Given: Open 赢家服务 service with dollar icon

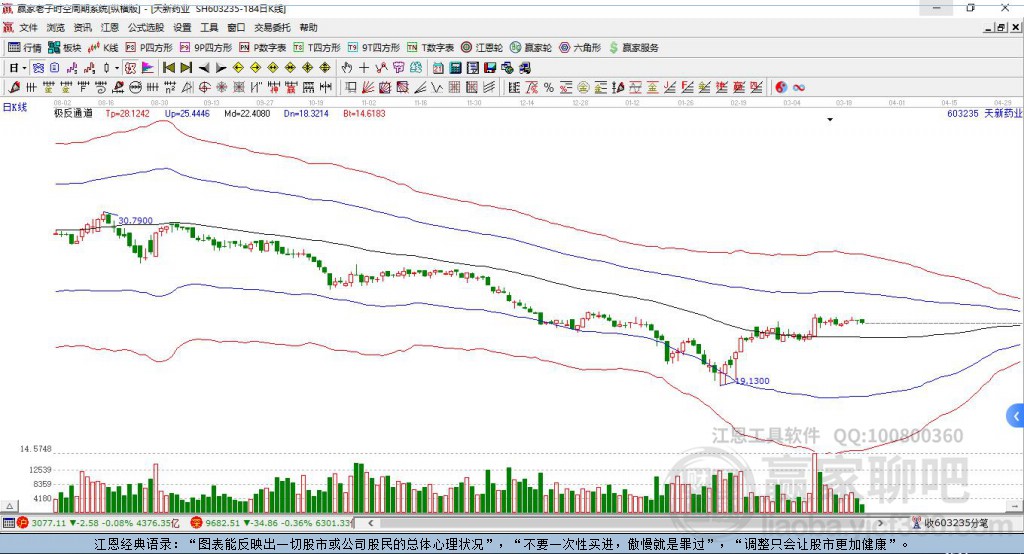Looking at the screenshot, I should (x=633, y=48).
